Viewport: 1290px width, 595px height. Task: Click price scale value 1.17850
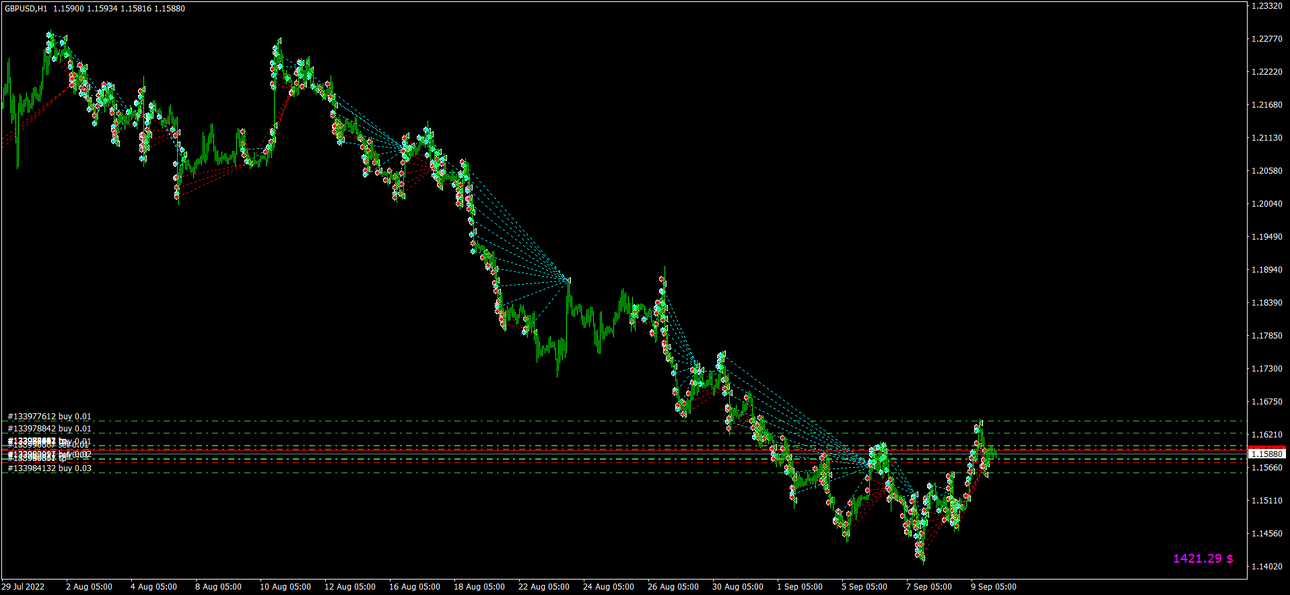(1267, 336)
